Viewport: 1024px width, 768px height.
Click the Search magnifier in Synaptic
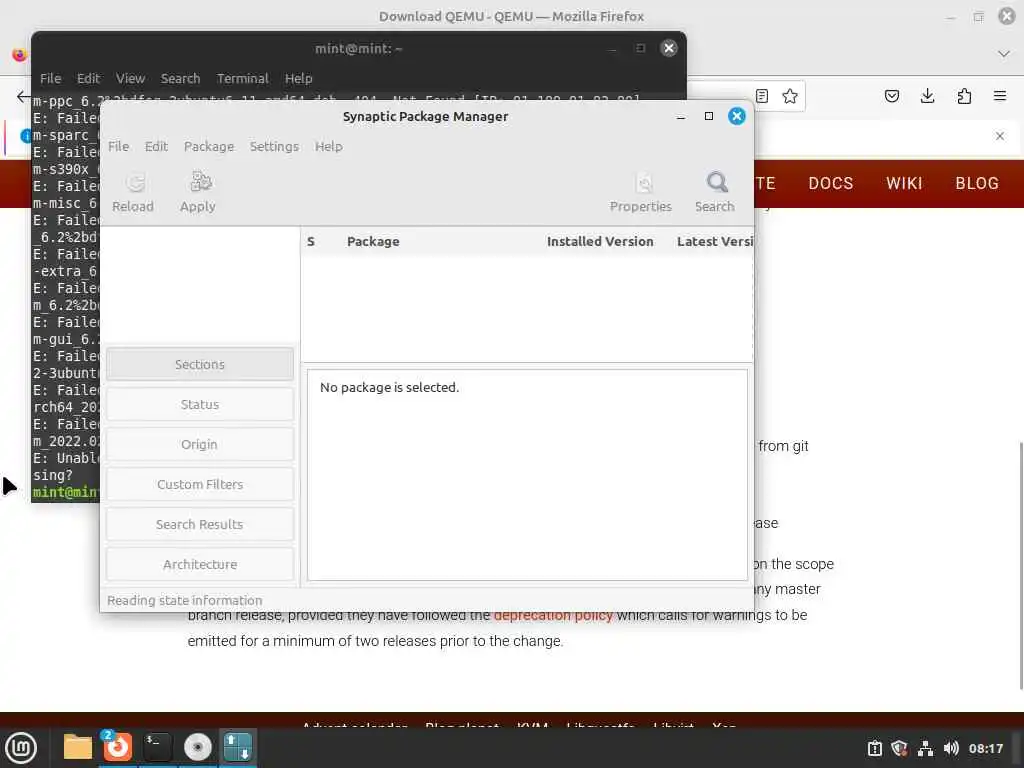pos(715,192)
